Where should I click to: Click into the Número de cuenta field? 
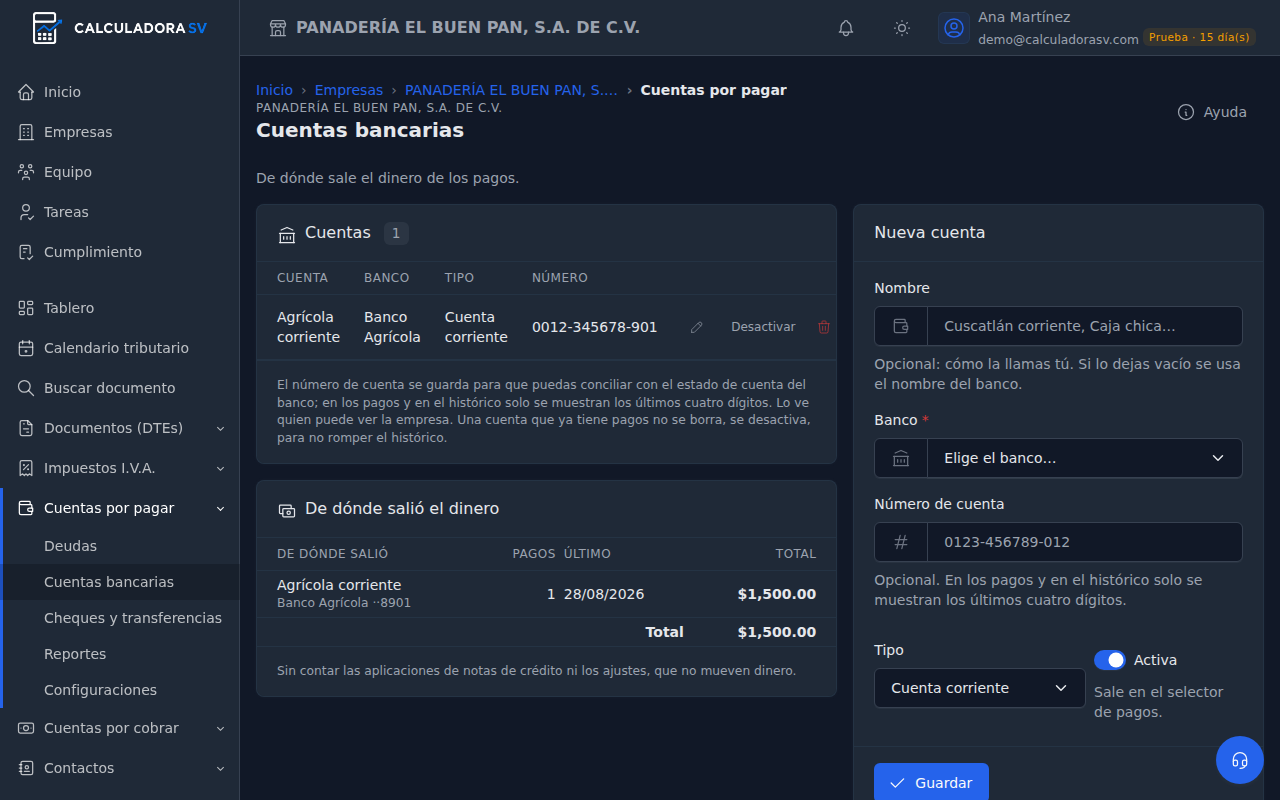point(1085,542)
